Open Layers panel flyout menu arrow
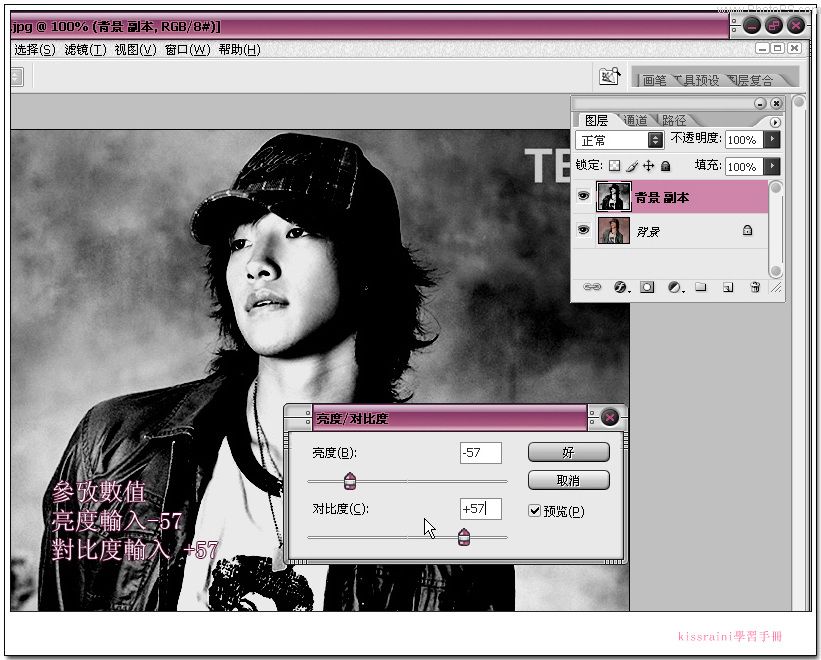The width and height of the screenshot is (821, 660). [775, 122]
